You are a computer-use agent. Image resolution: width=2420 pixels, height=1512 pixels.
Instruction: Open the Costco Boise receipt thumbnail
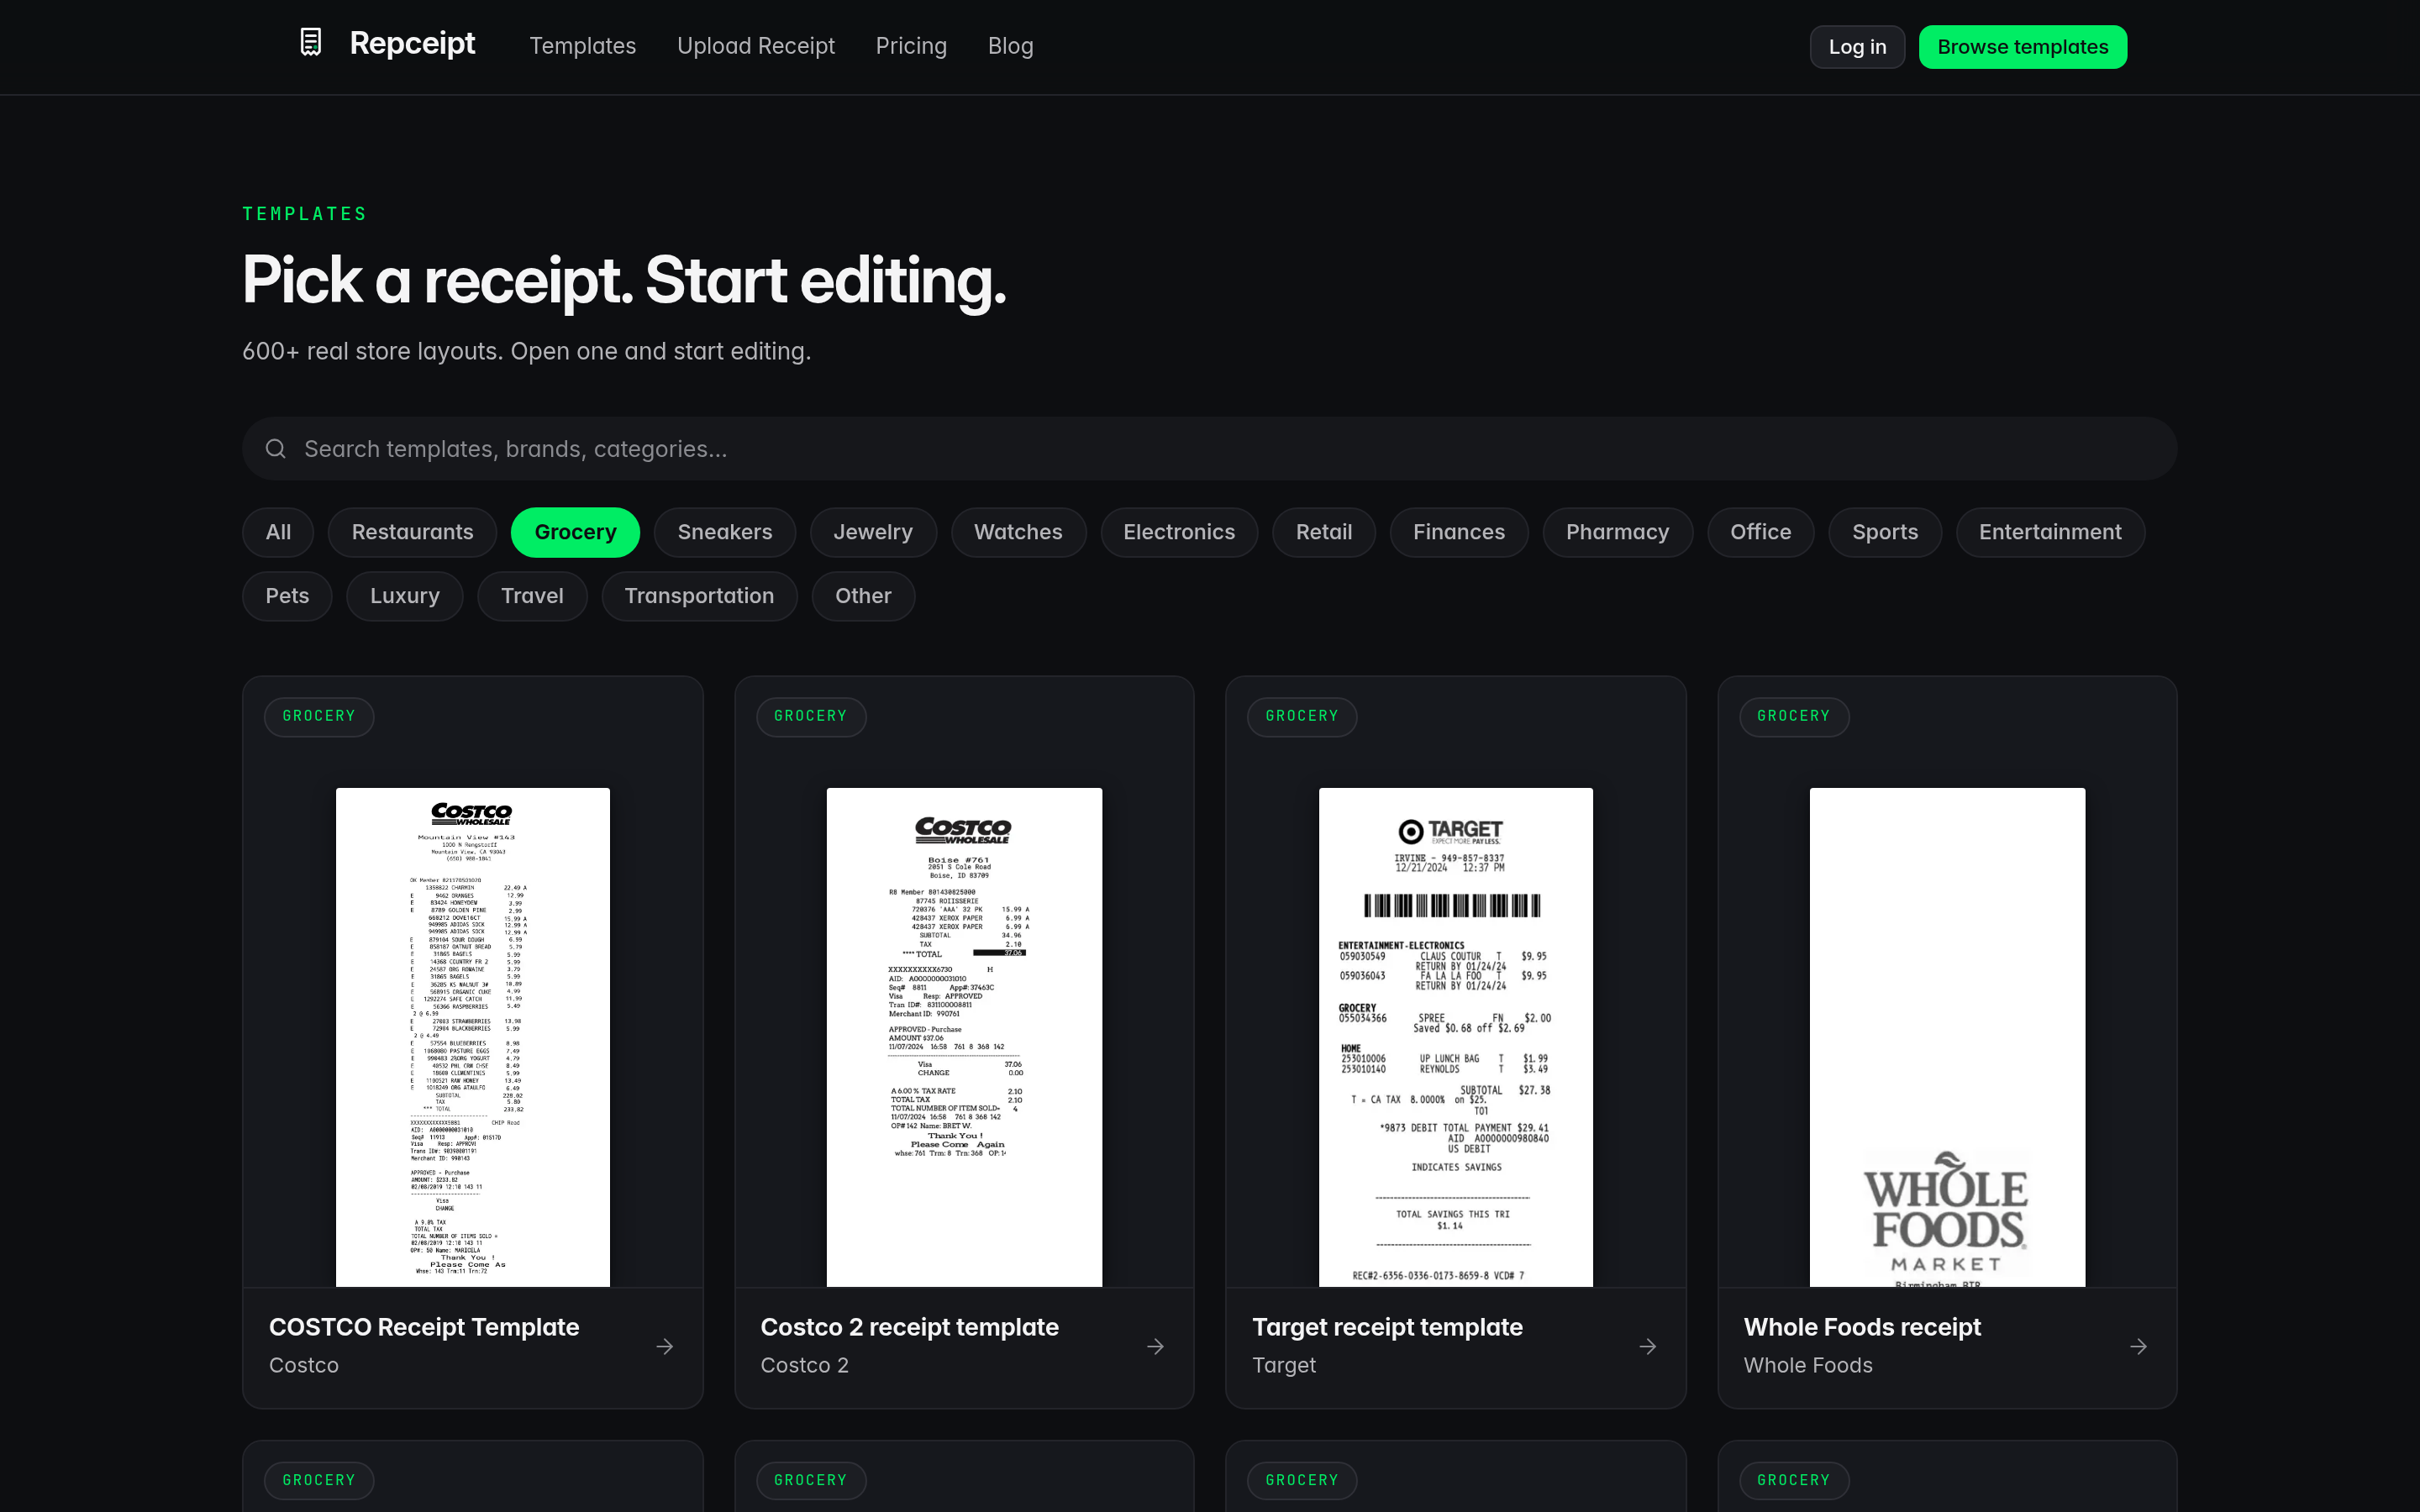click(964, 1037)
